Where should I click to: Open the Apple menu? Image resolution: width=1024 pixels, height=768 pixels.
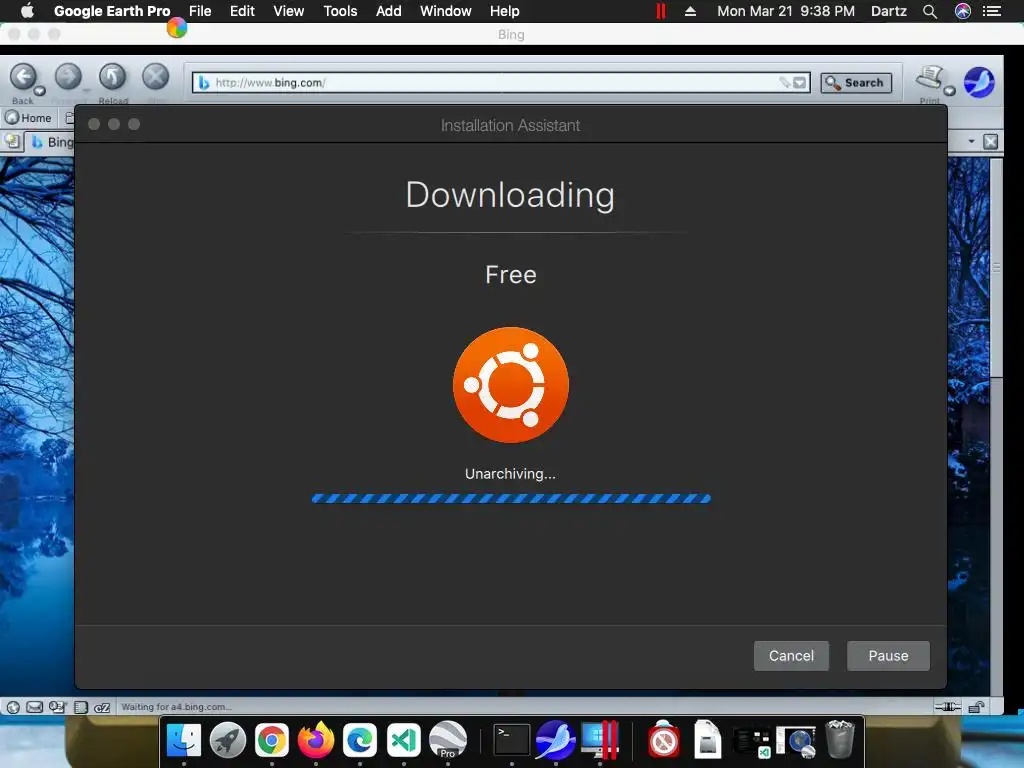pyautogui.click(x=27, y=11)
